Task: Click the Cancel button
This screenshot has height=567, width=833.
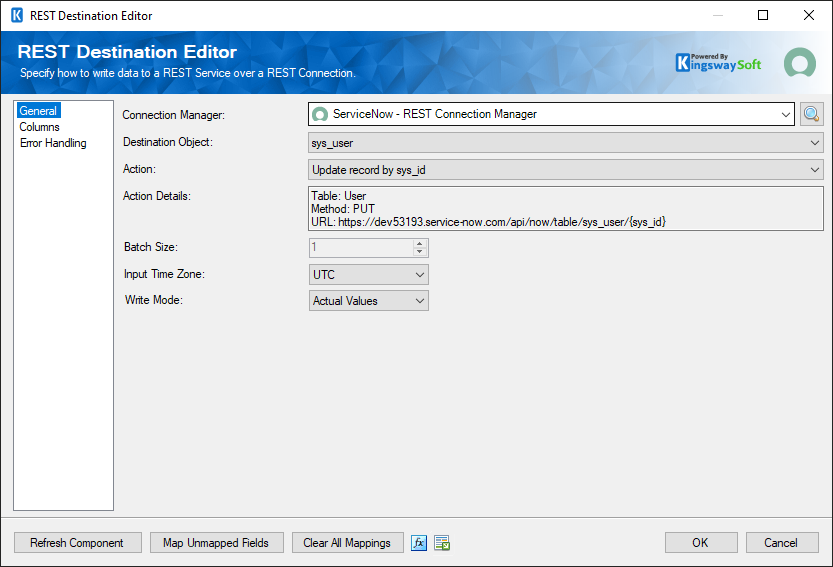Action: click(781, 543)
